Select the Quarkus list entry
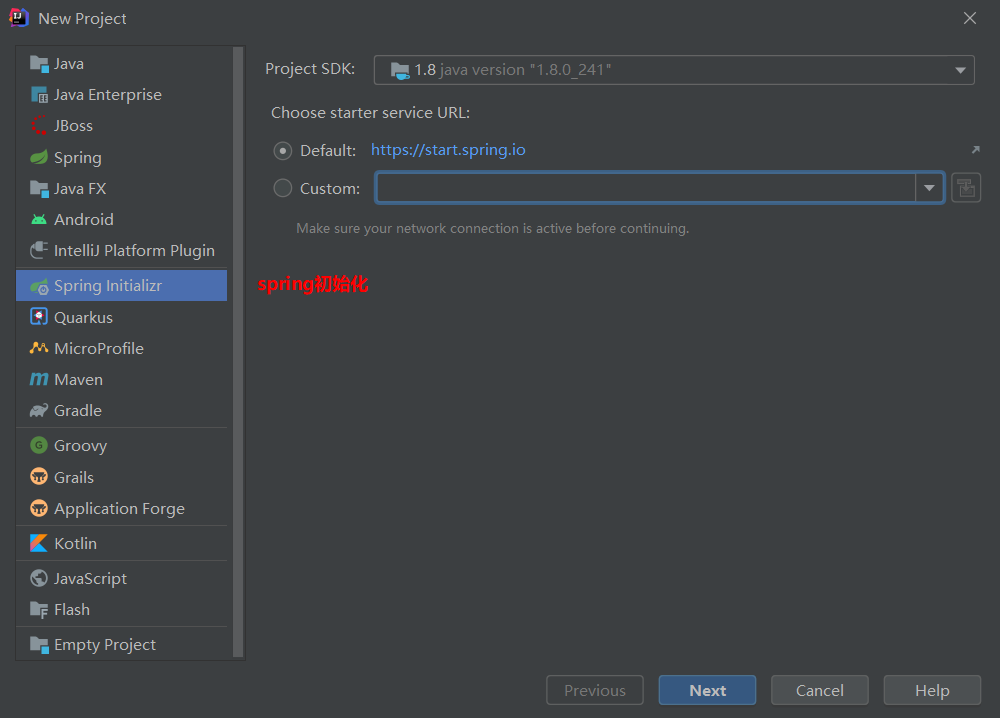Viewport: 1000px width, 718px height. pyautogui.click(x=121, y=317)
